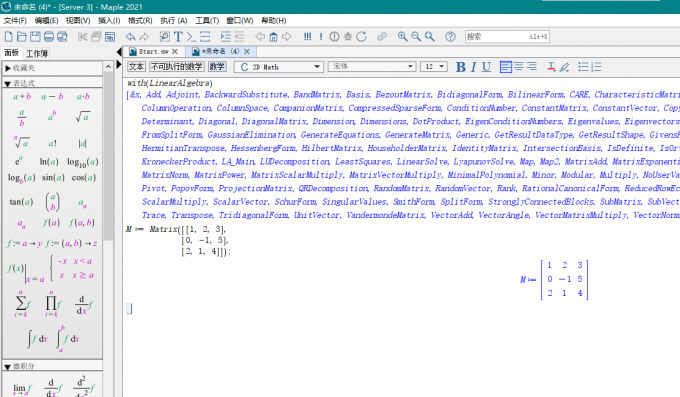Switch input mode to 不可执行的数学
680x397 pixels.
(x=177, y=66)
